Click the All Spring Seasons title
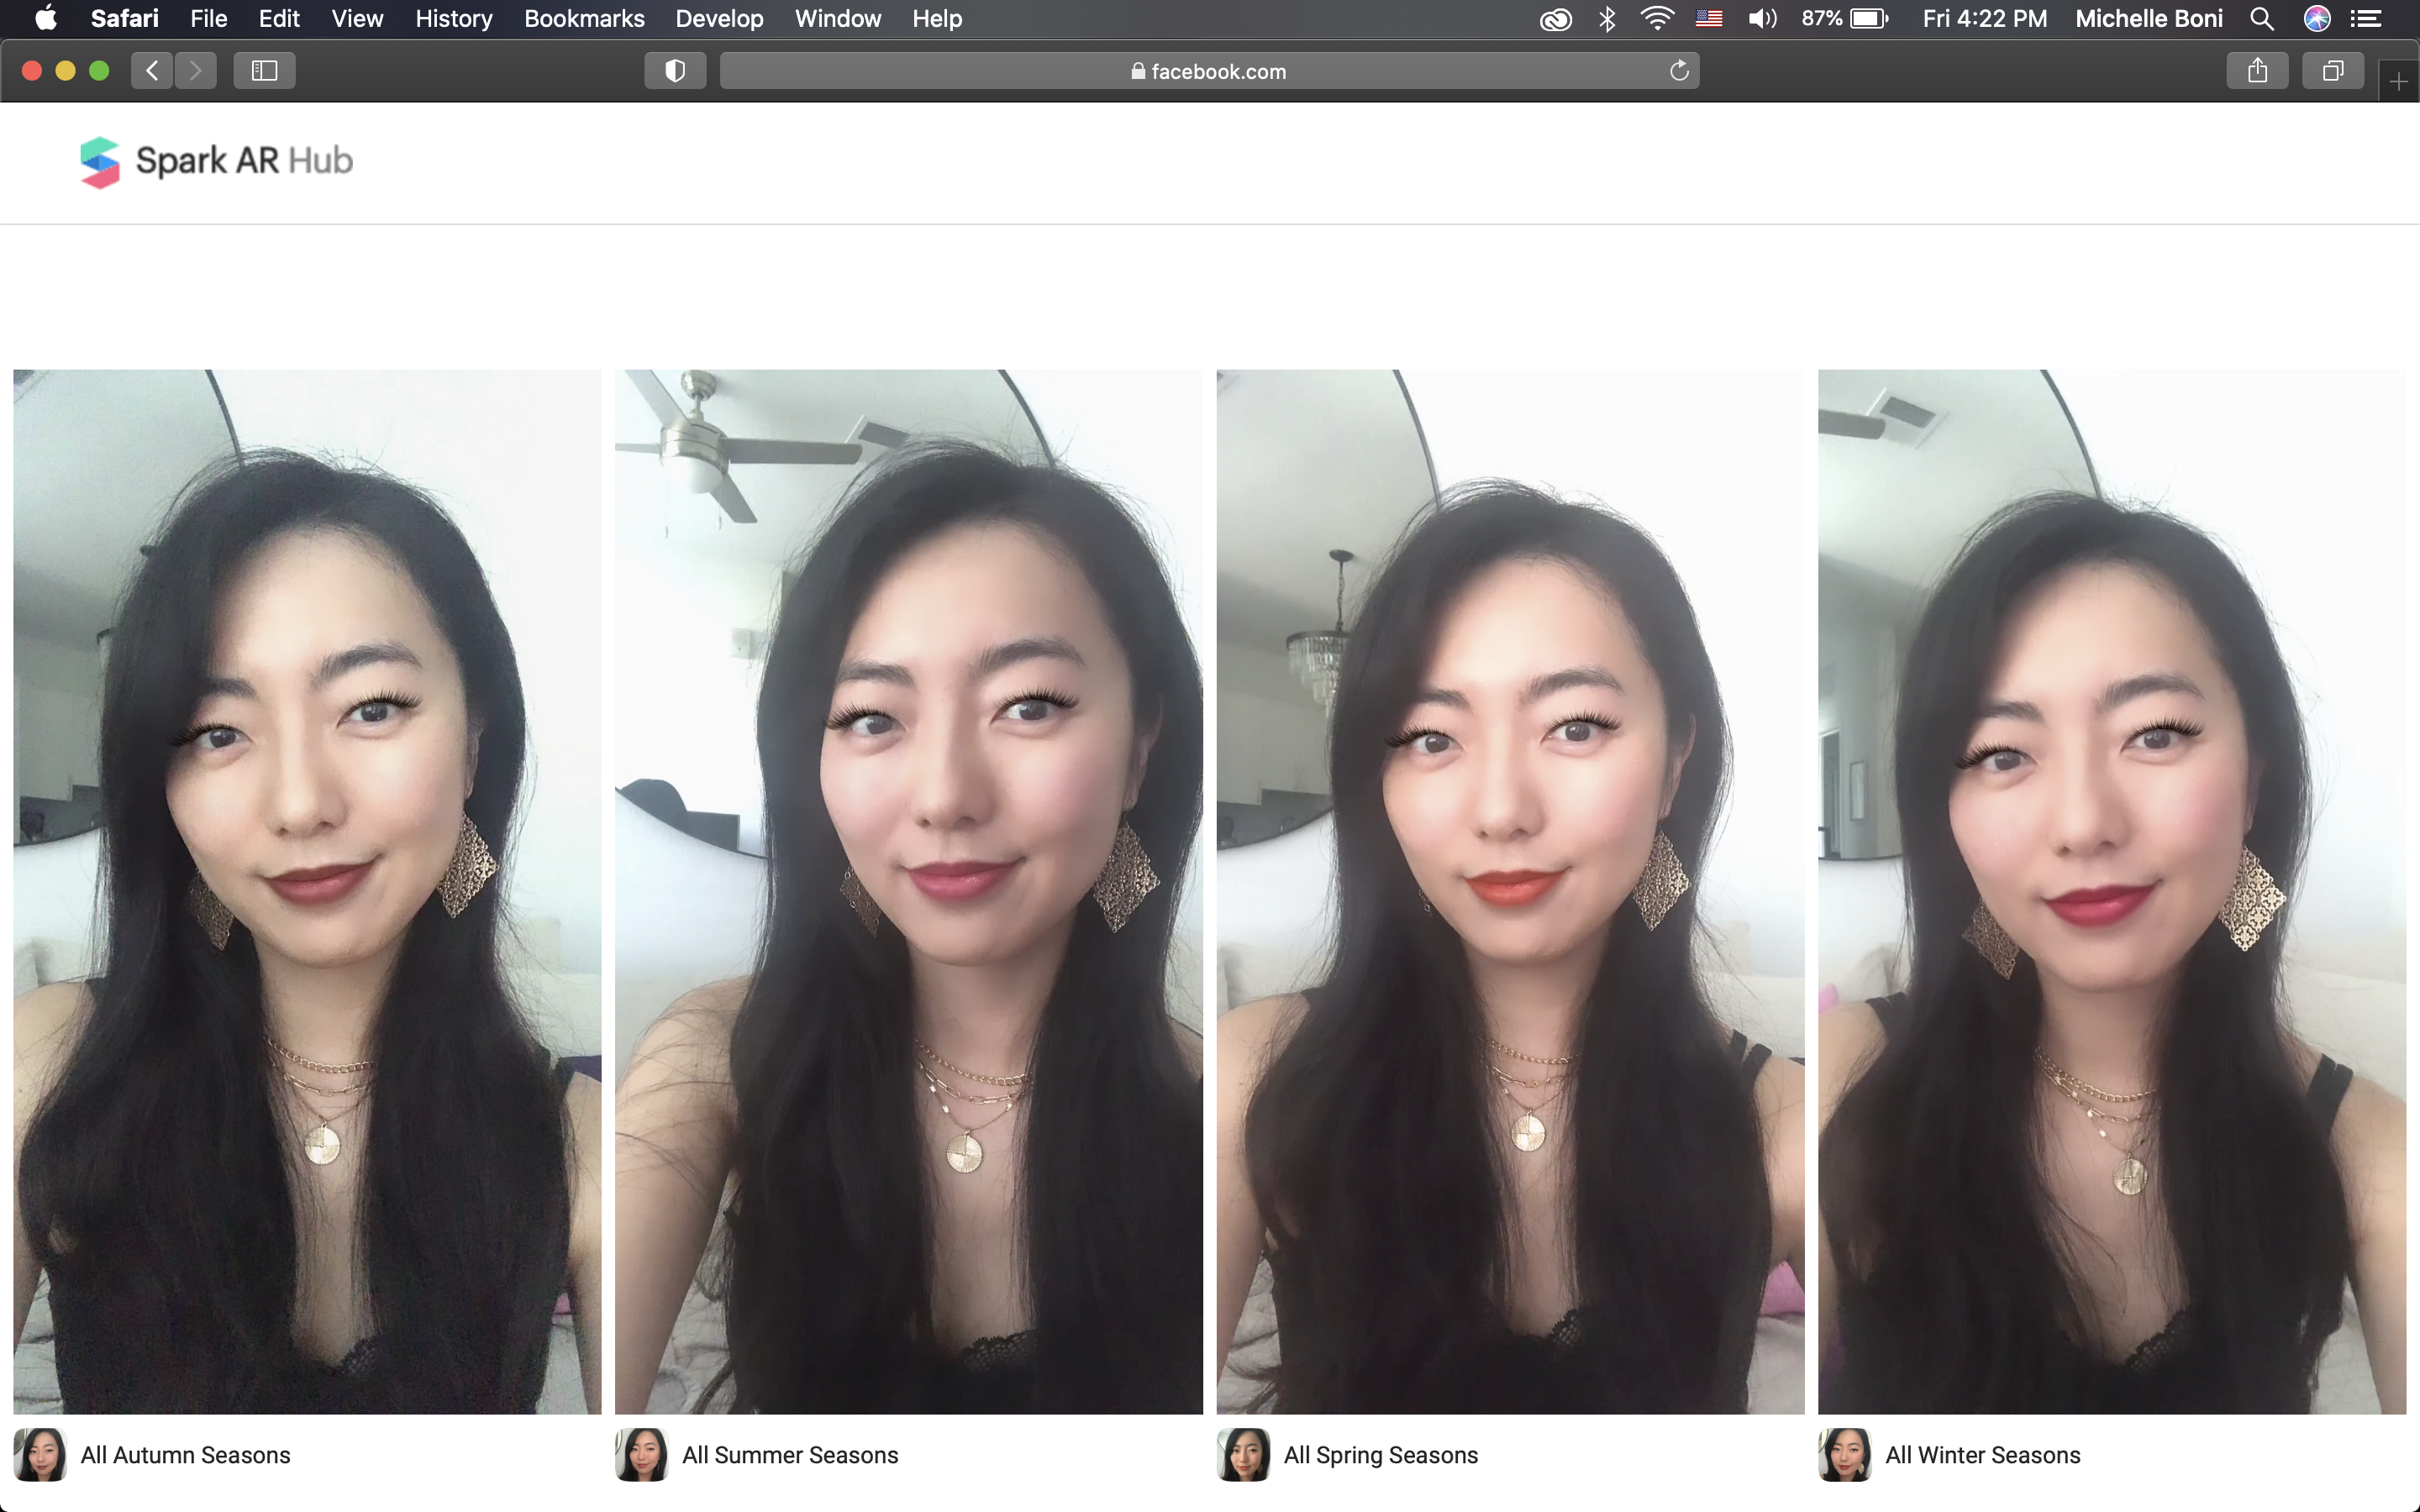 click(x=1381, y=1455)
